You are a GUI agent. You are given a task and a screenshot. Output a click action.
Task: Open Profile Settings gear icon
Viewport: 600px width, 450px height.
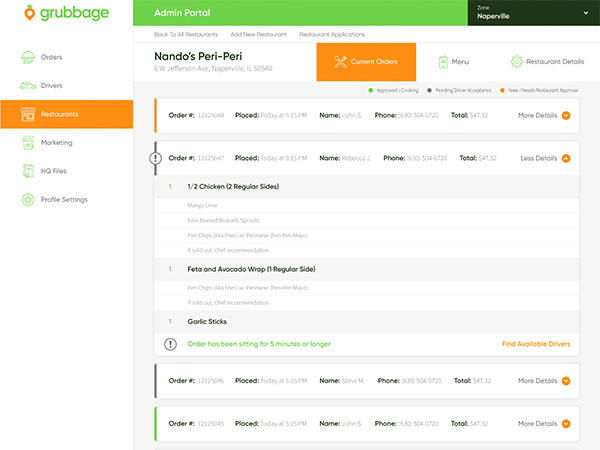[x=28, y=199]
